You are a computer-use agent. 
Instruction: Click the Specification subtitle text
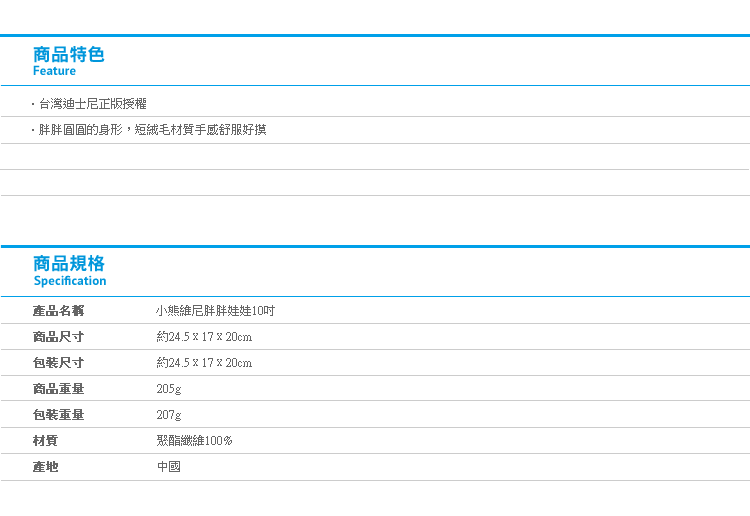point(70,281)
